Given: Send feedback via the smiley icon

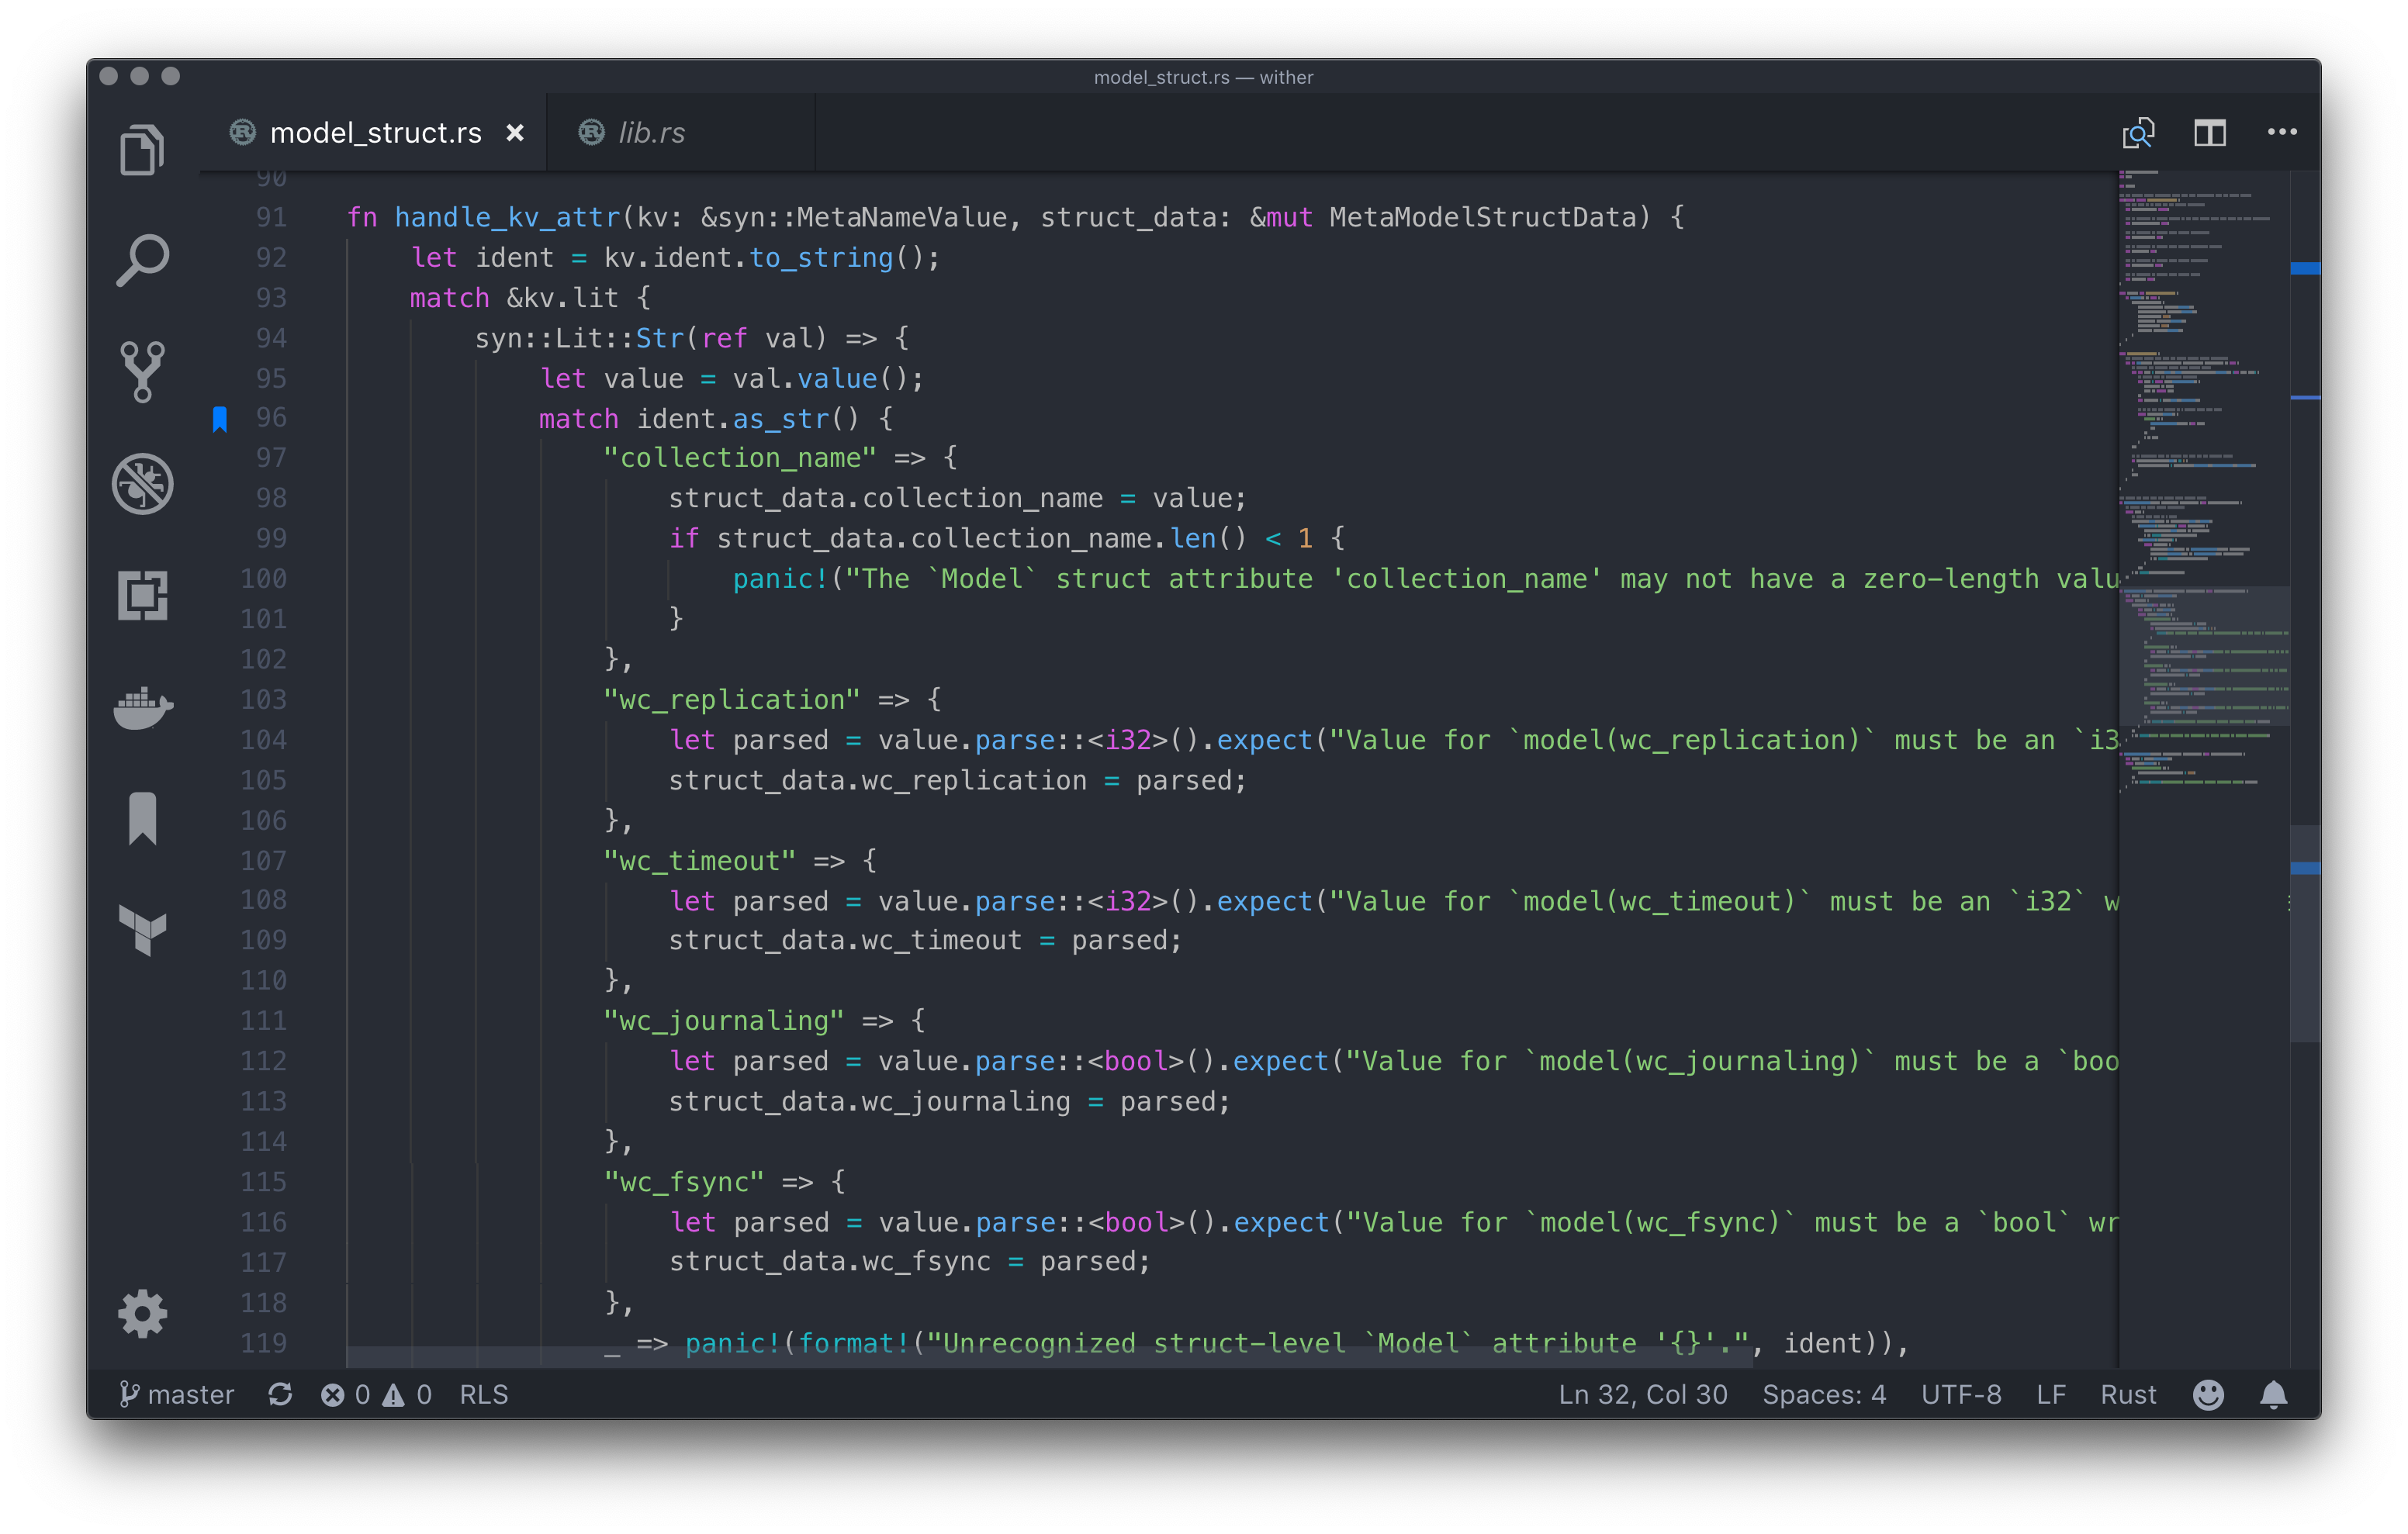Looking at the screenshot, I should (2208, 1394).
